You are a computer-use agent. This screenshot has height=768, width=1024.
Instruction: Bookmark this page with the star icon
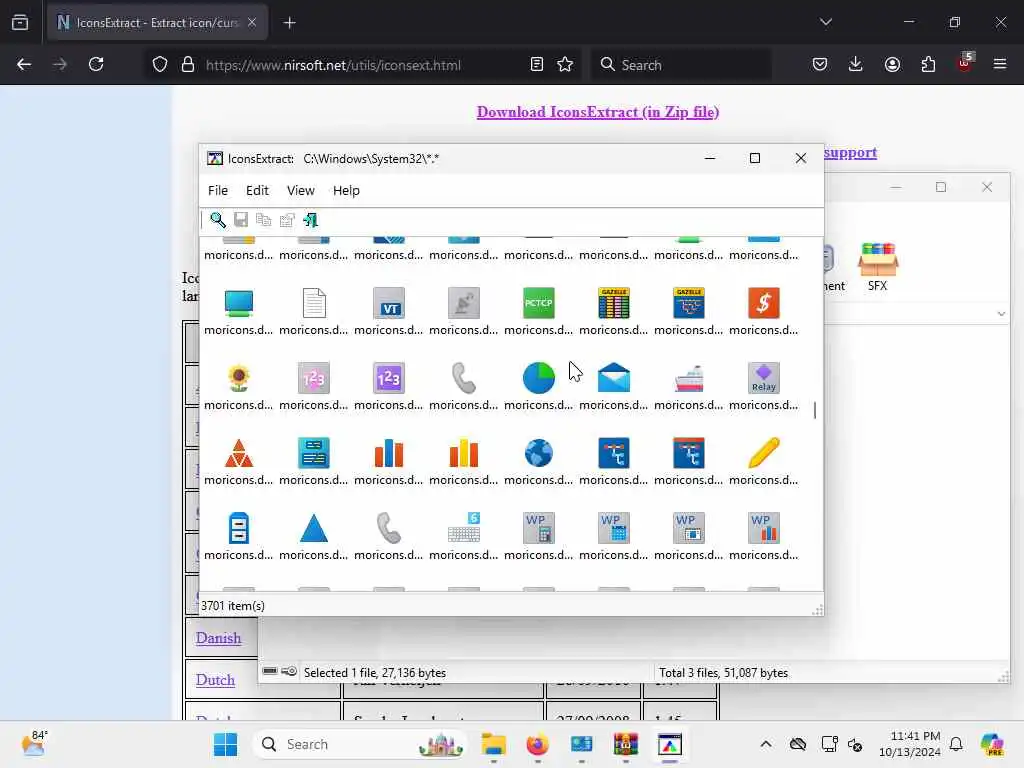(565, 64)
